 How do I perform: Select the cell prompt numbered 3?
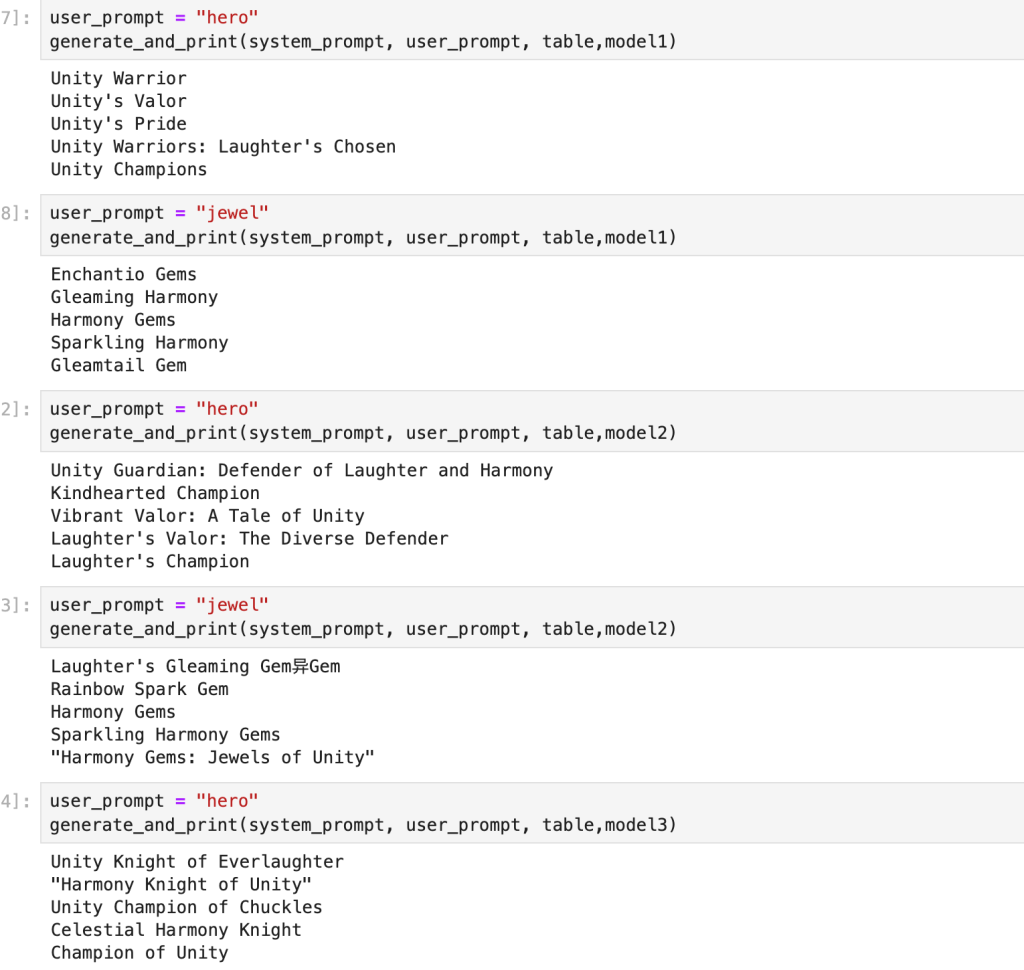[x=16, y=606]
